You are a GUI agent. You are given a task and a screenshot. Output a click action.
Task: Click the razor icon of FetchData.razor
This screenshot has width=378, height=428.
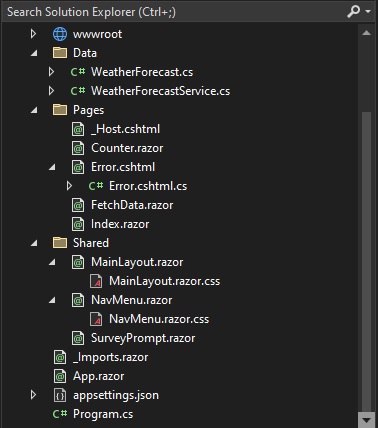[x=78, y=205]
